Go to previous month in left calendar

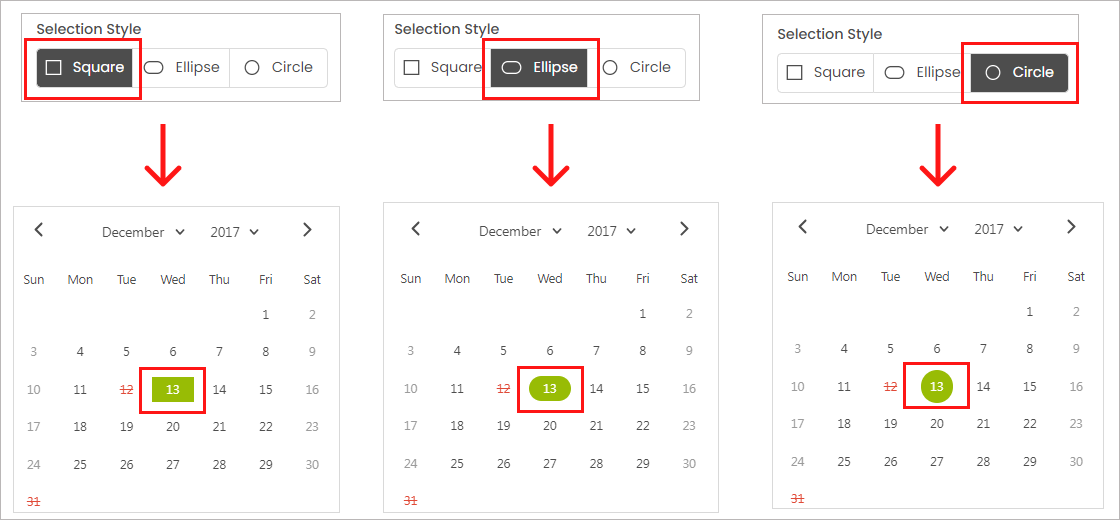39,230
